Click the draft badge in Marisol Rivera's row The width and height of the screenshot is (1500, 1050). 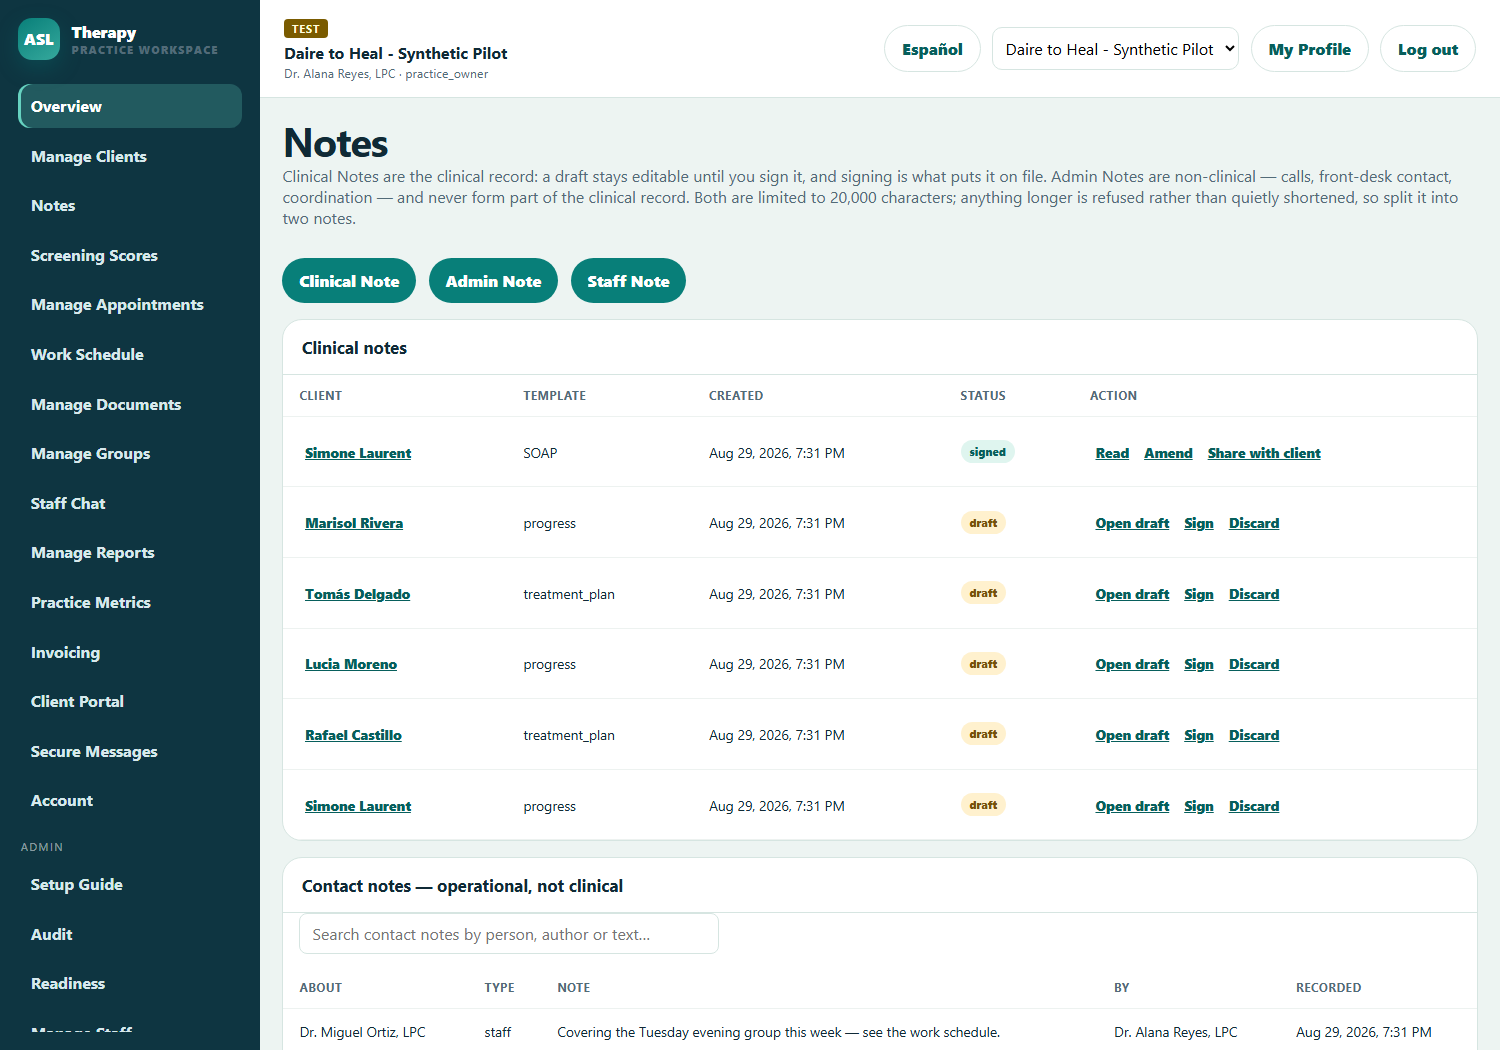coord(983,523)
